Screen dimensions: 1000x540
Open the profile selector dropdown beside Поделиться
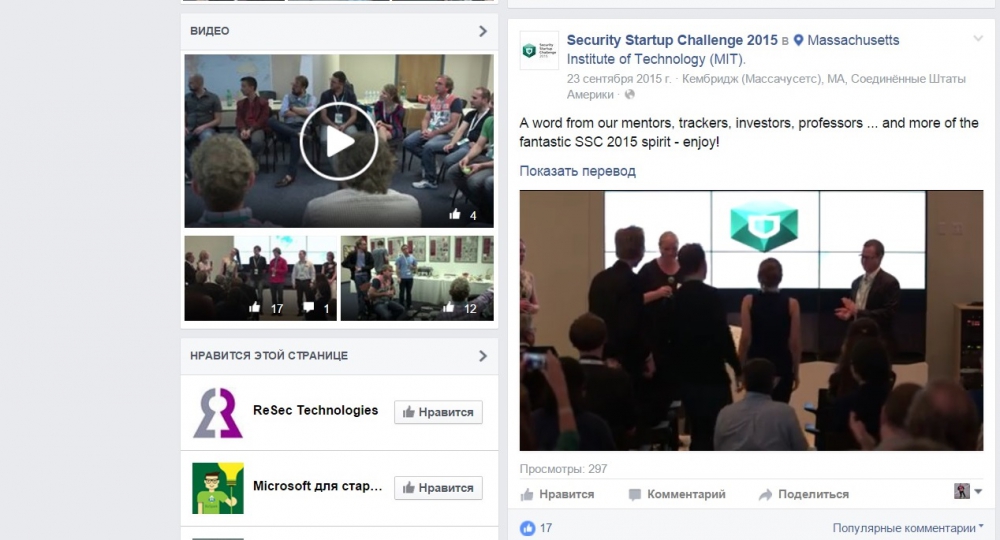coord(968,491)
